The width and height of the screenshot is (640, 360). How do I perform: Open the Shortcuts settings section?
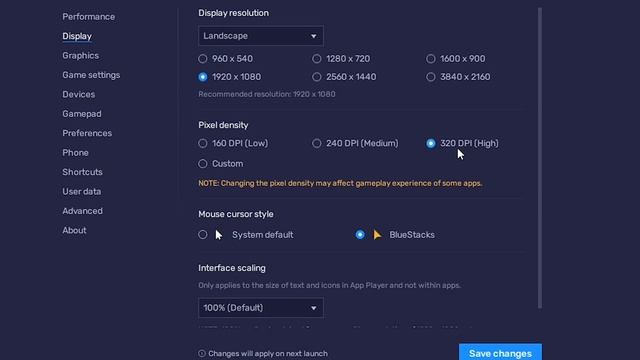pos(82,172)
